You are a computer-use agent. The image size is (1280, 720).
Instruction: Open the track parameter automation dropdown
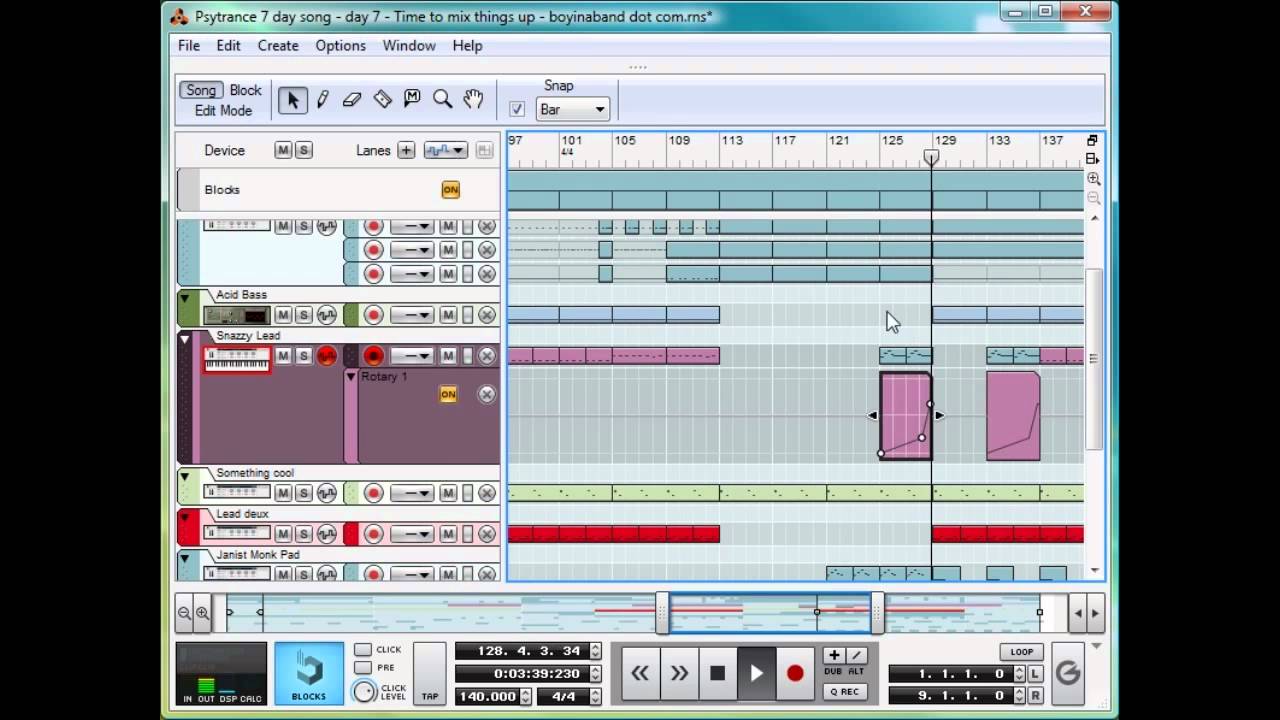pos(445,150)
